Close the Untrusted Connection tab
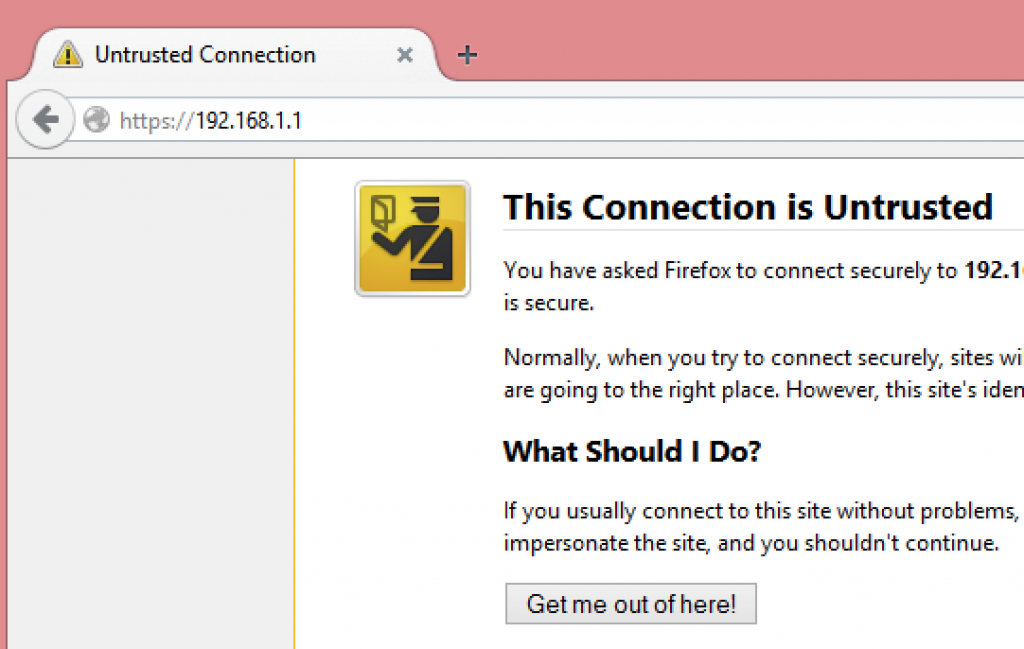This screenshot has height=649, width=1024. 405,55
